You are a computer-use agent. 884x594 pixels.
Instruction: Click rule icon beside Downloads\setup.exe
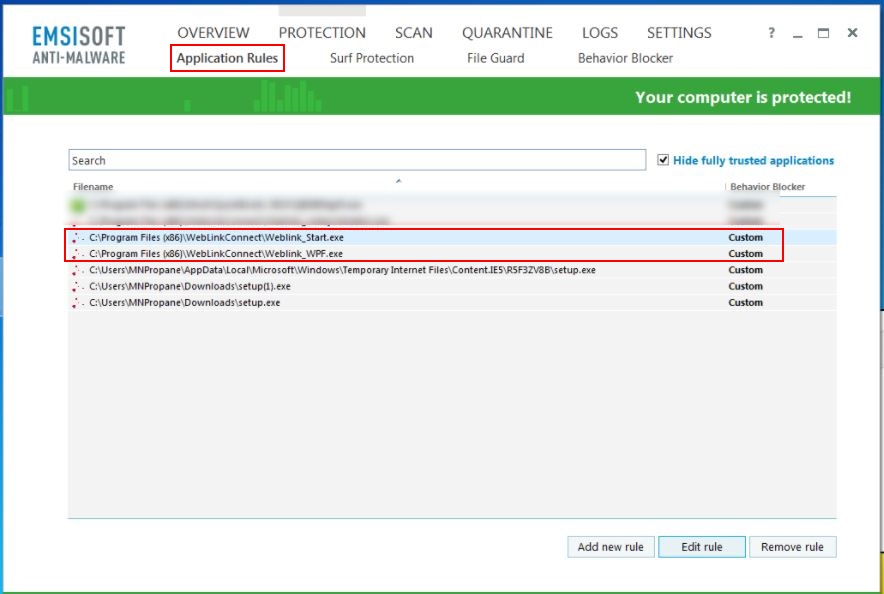[78, 303]
